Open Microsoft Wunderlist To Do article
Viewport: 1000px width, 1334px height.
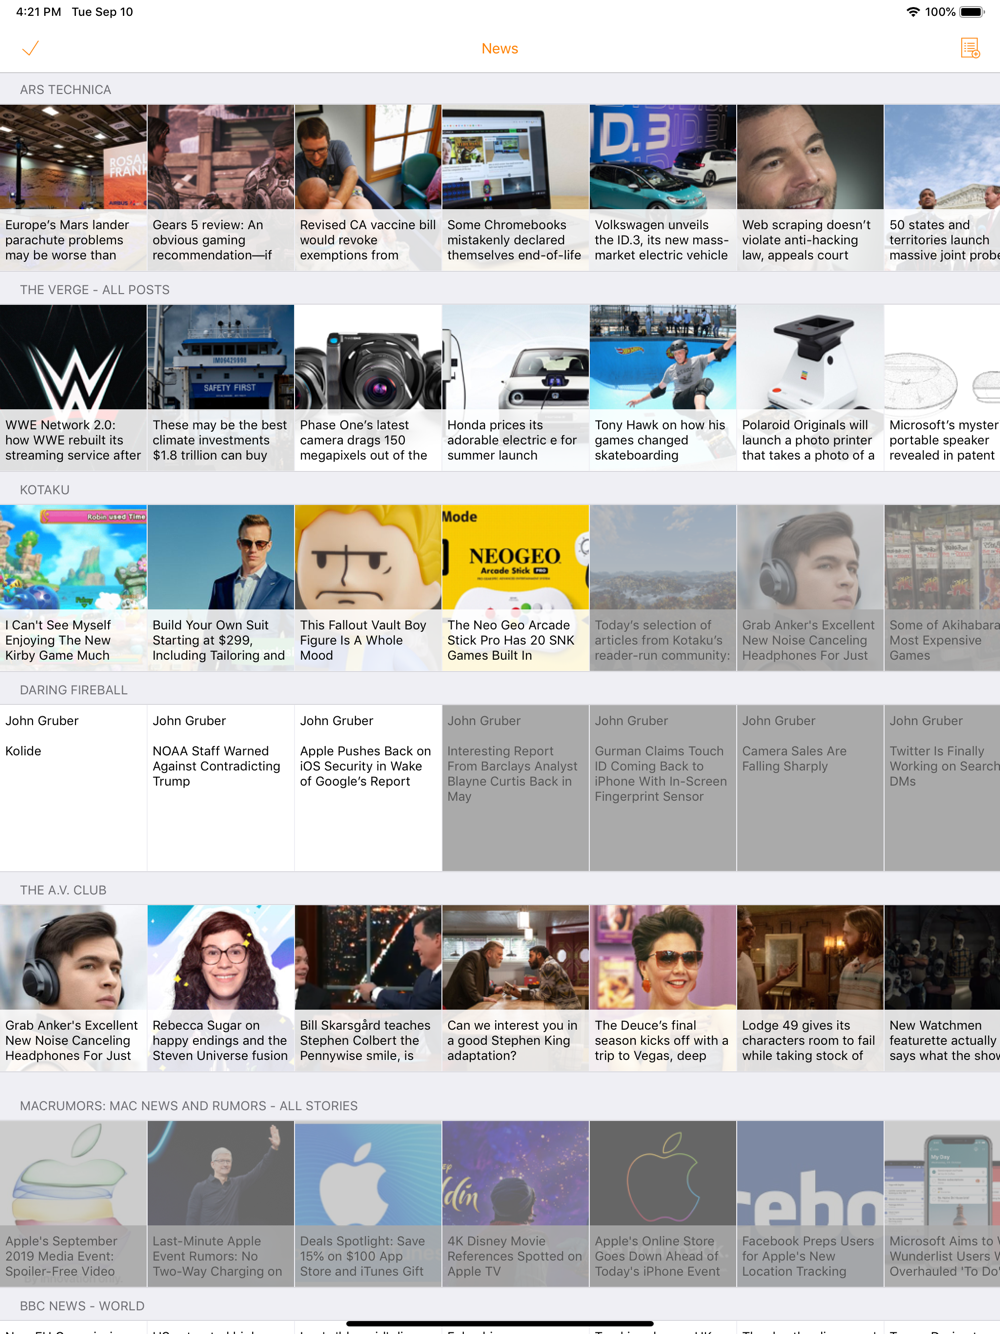pyautogui.click(x=942, y=1204)
